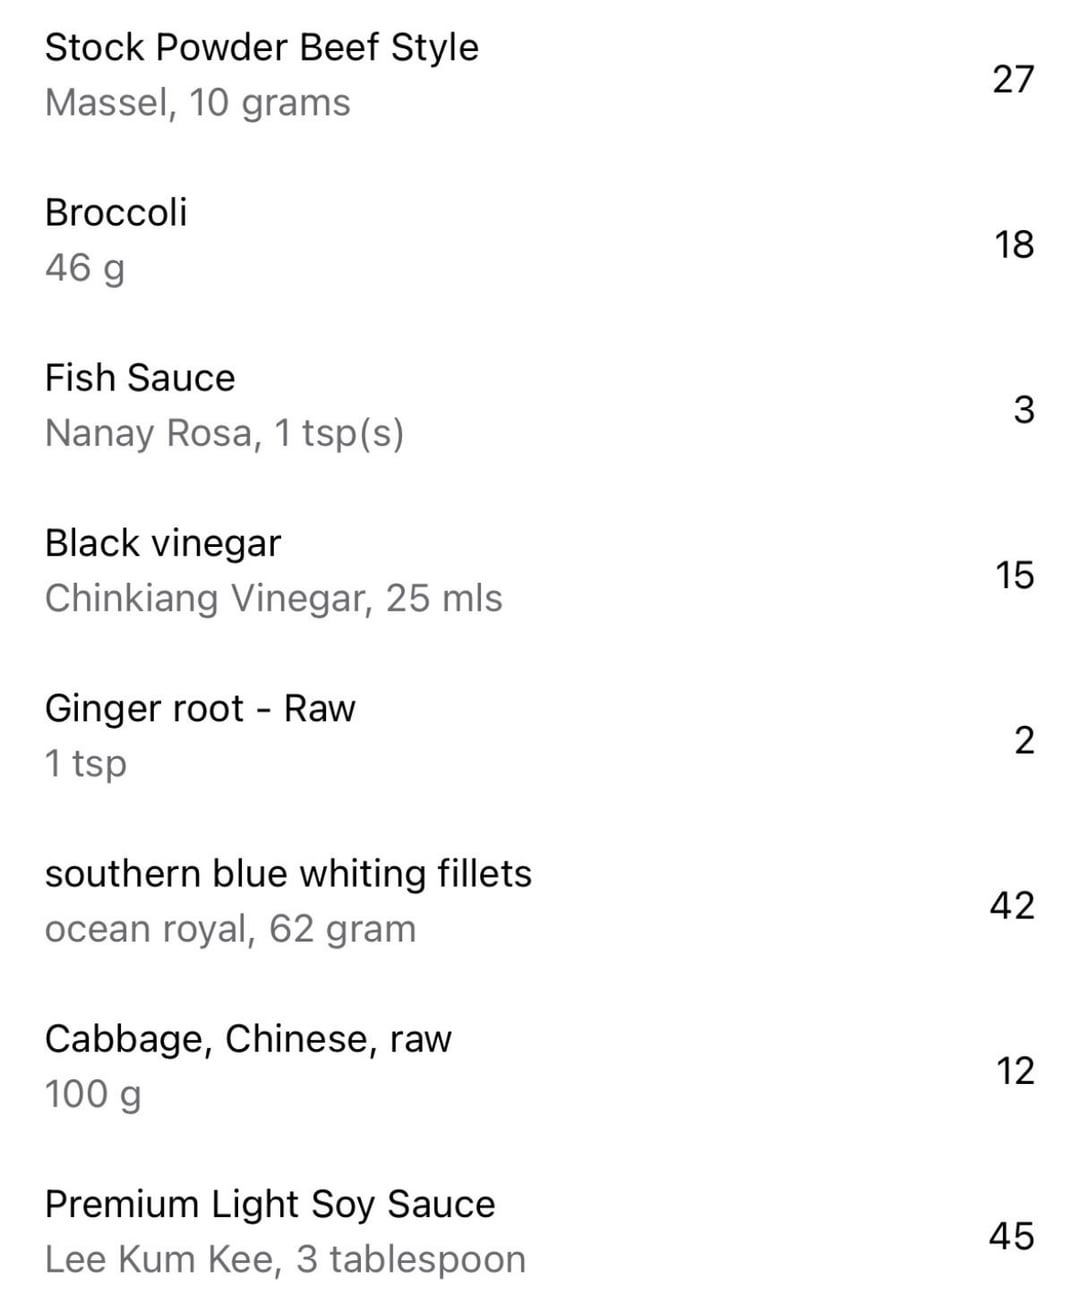The height and width of the screenshot is (1296, 1080).
Task: Tap the Nanay Rosa, 1 tsp(s) subtitle
Action: click(225, 433)
